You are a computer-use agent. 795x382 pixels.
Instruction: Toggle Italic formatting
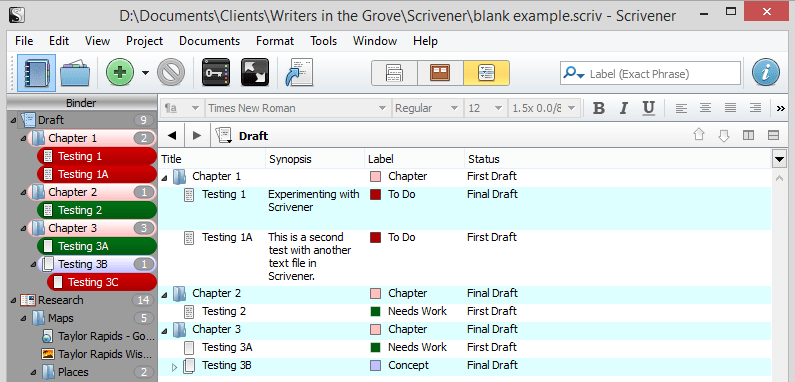pyautogui.click(x=624, y=108)
